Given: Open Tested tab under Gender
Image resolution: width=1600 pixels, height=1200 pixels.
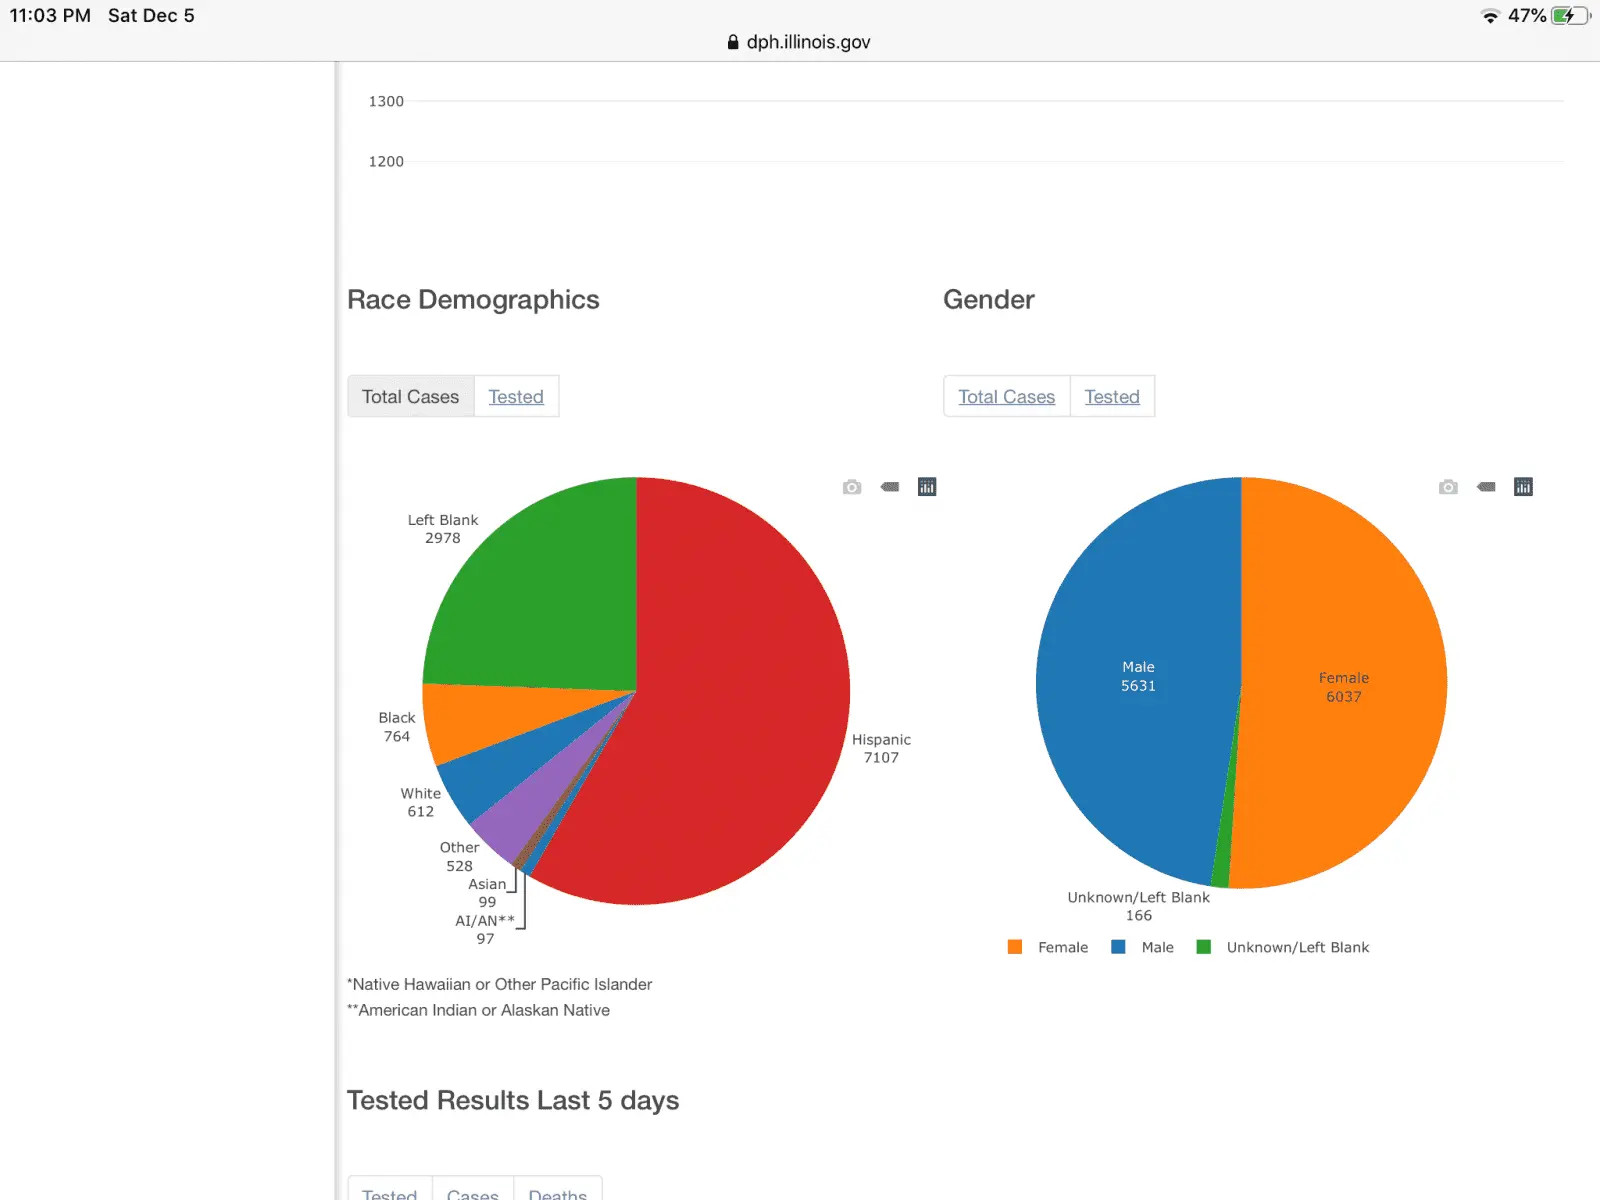Looking at the screenshot, I should pos(1112,397).
